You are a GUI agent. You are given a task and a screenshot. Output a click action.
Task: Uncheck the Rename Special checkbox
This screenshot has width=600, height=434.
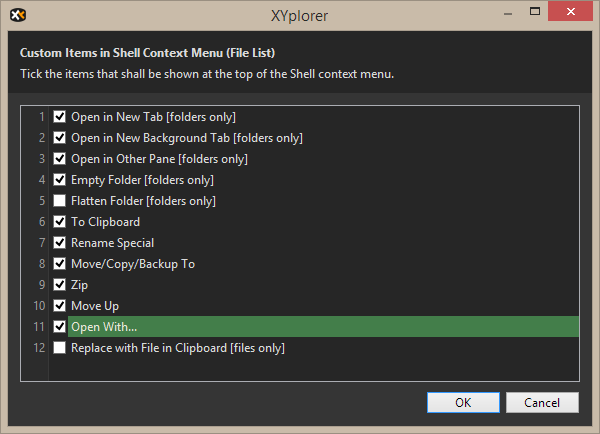point(60,243)
